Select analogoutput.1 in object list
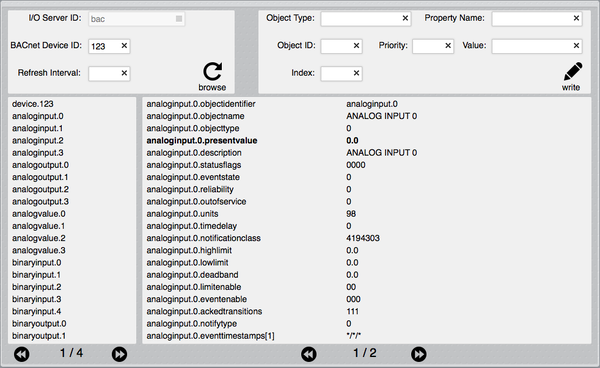The height and width of the screenshot is (368, 600). (x=40, y=177)
